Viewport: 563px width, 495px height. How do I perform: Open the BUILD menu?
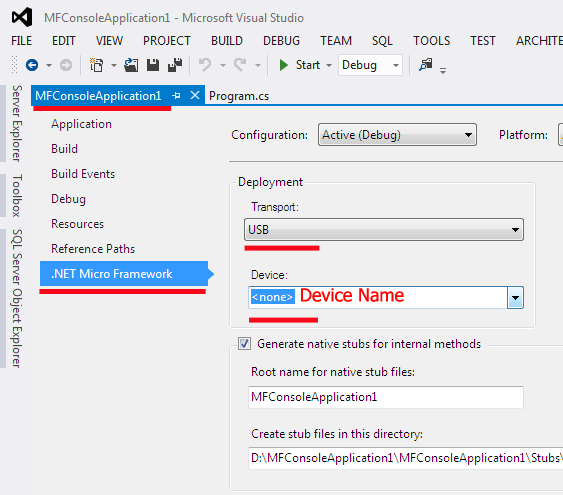coord(227,41)
